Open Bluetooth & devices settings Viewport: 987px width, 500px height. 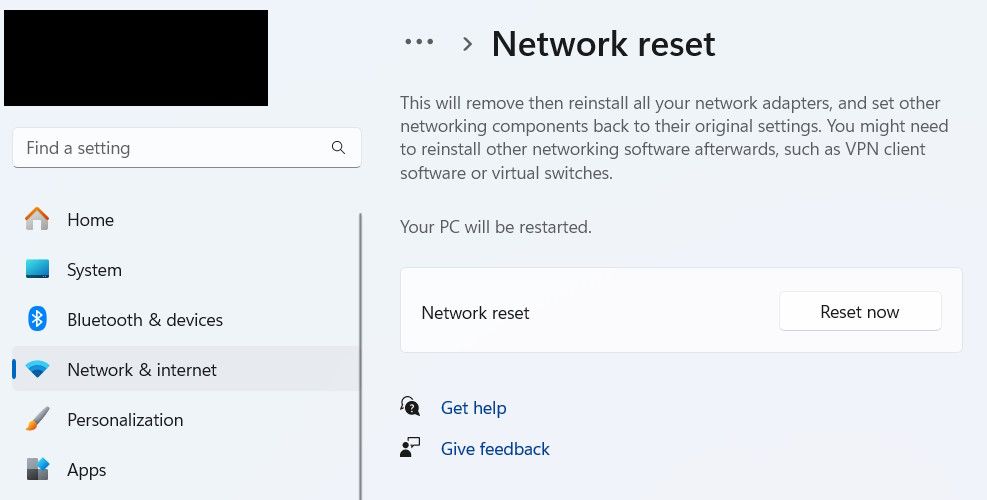click(186, 319)
